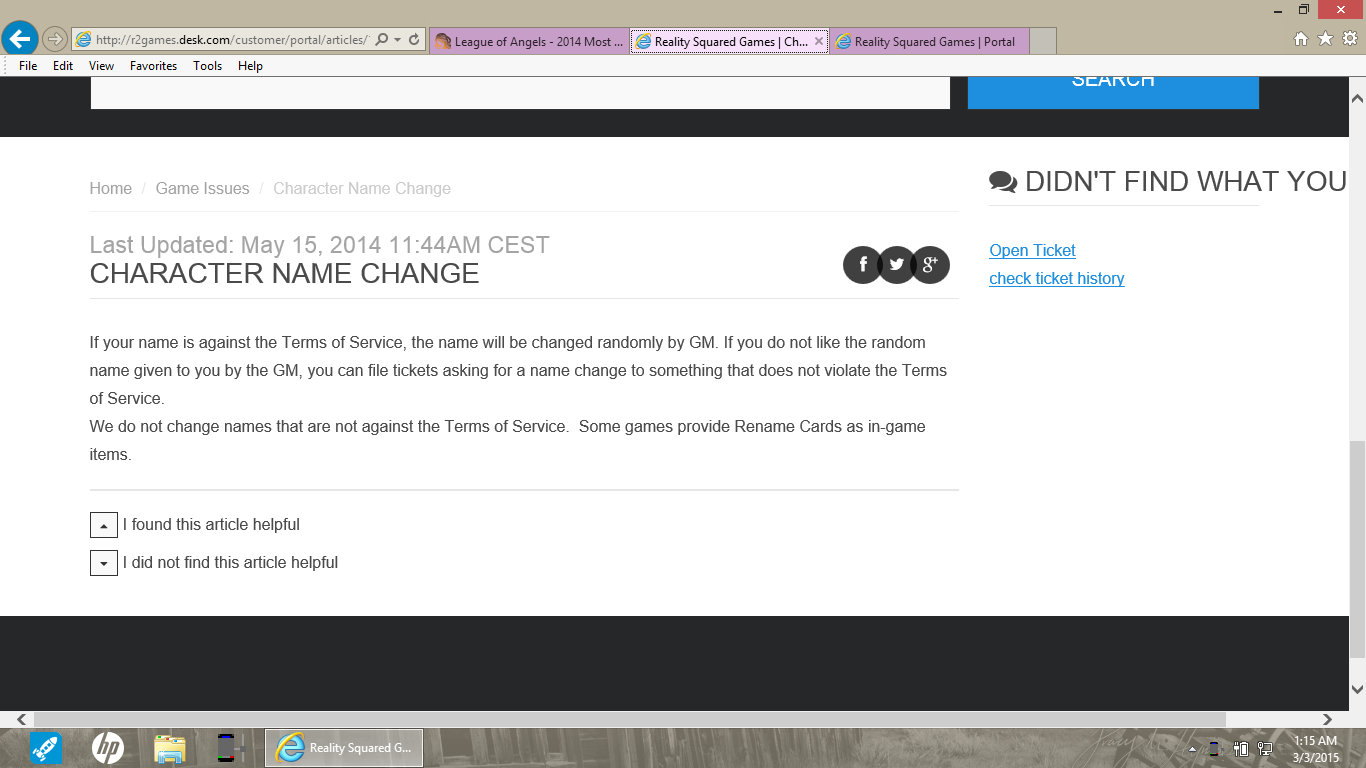Switch to Reality Squared Games Portal tab
This screenshot has height=768, width=1366.
(930, 41)
